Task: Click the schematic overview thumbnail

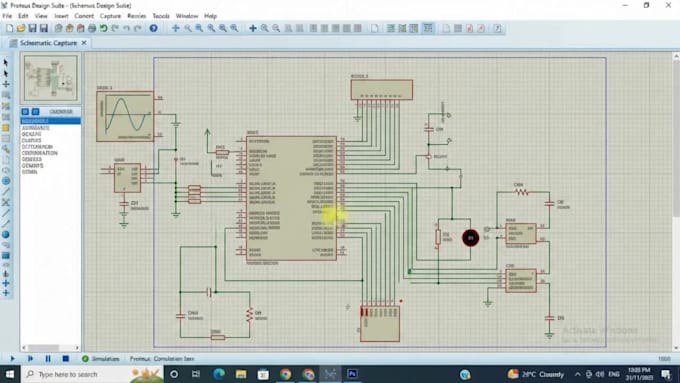Action: [x=51, y=78]
